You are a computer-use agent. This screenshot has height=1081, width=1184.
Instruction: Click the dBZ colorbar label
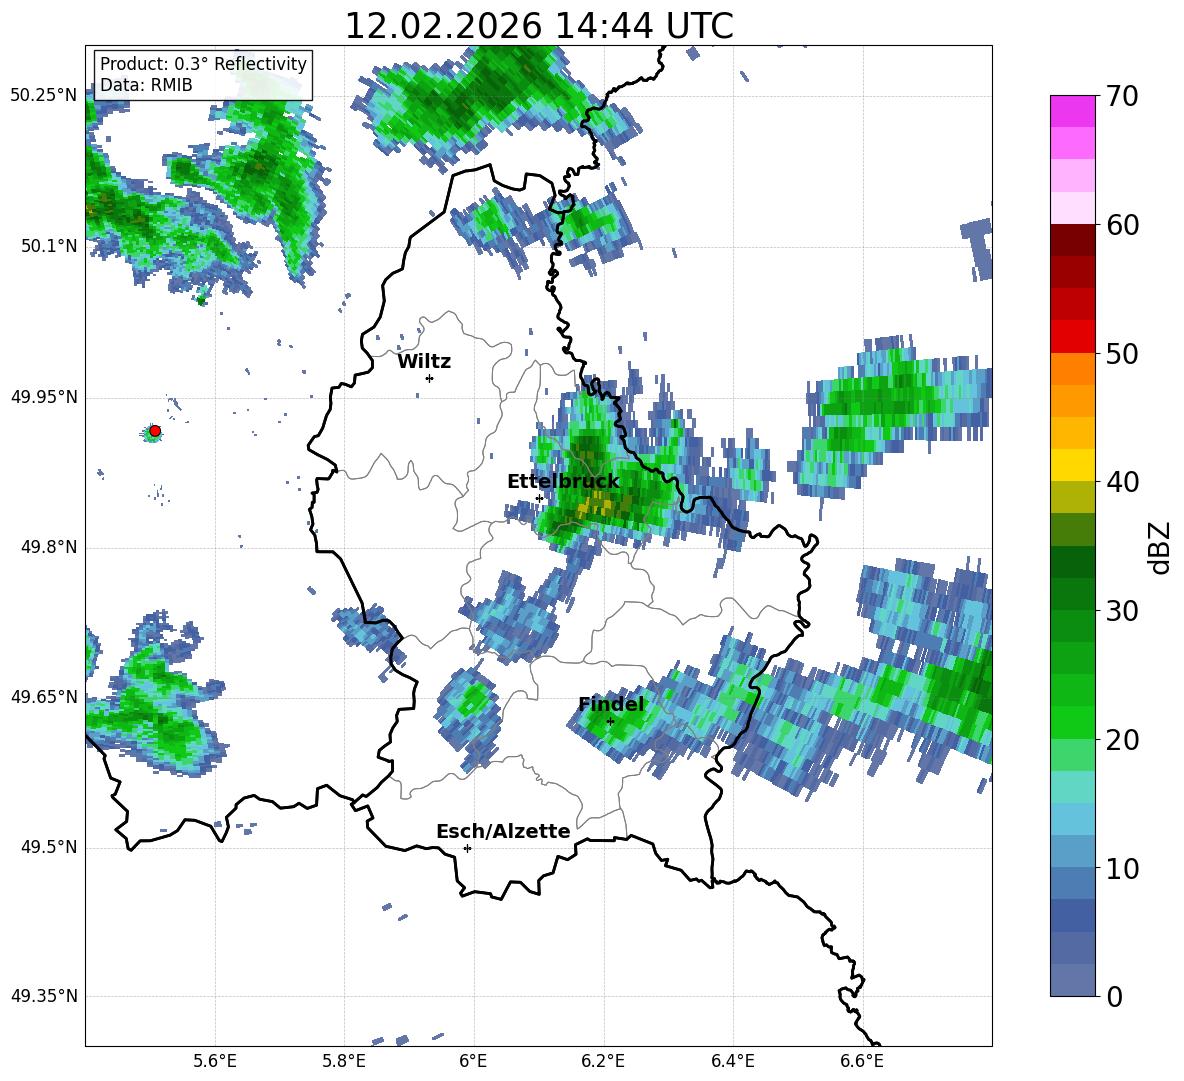point(1160,547)
